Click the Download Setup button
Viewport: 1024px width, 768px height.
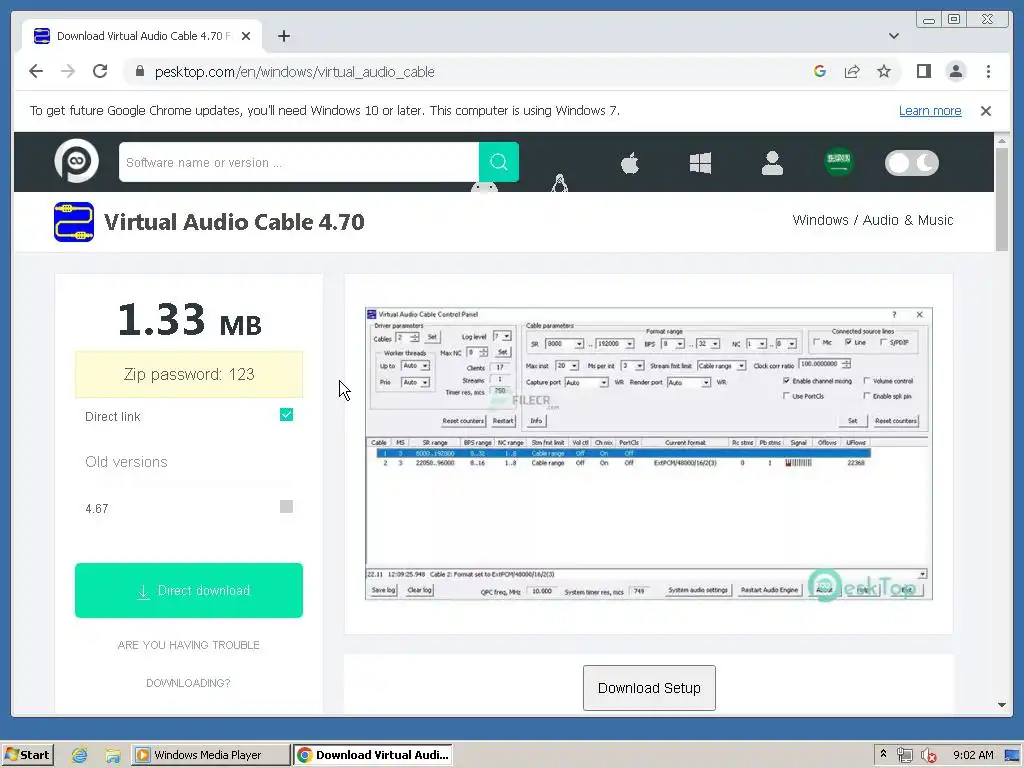click(649, 688)
